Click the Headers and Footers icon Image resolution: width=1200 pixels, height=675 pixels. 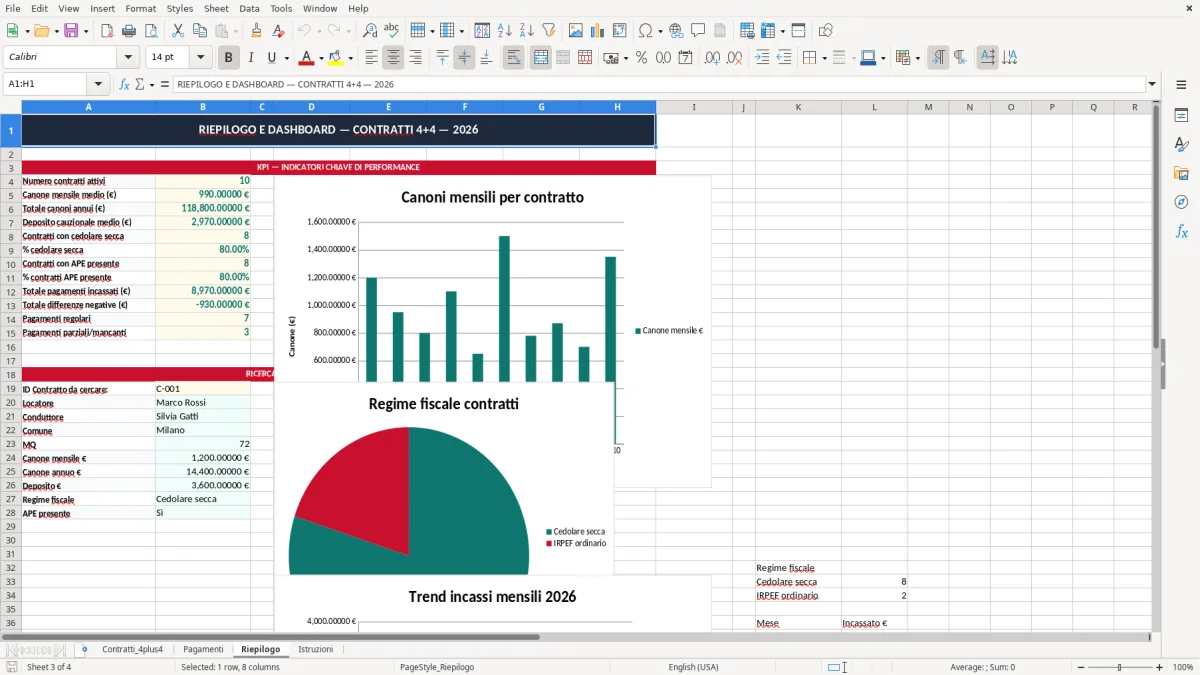[x=720, y=31]
